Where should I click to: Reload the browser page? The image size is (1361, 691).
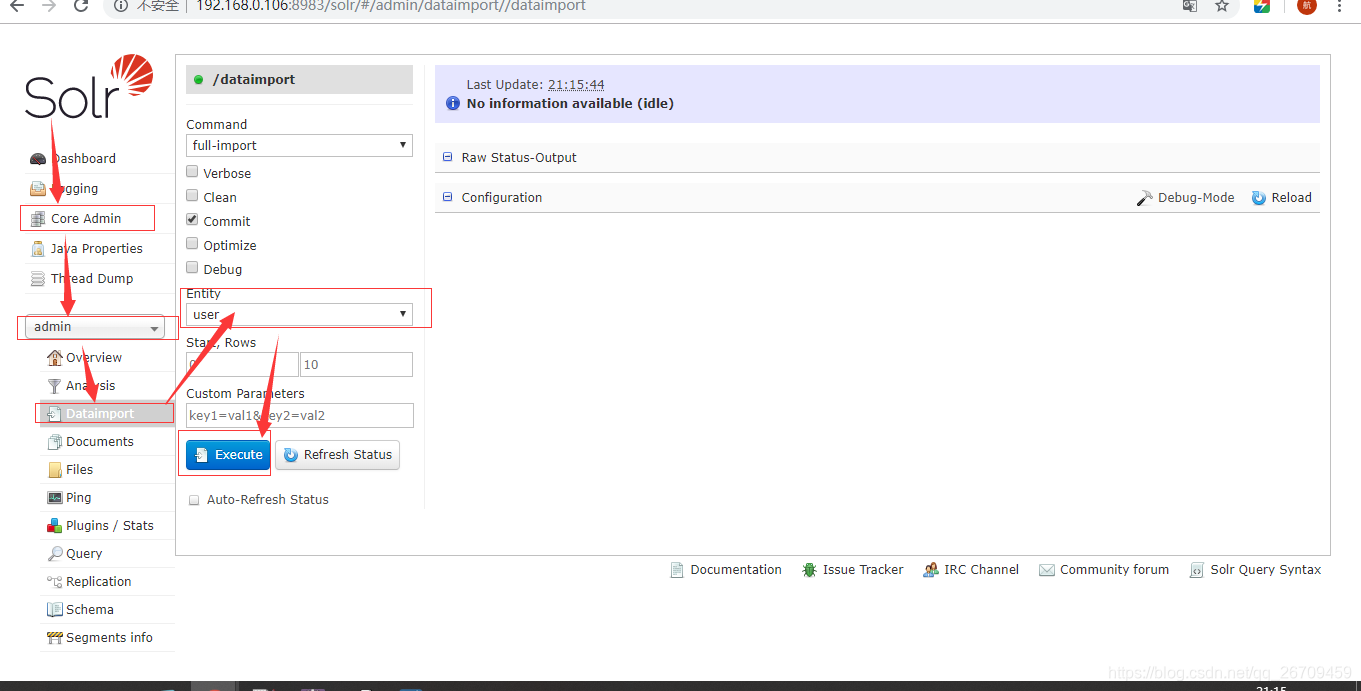point(81,5)
